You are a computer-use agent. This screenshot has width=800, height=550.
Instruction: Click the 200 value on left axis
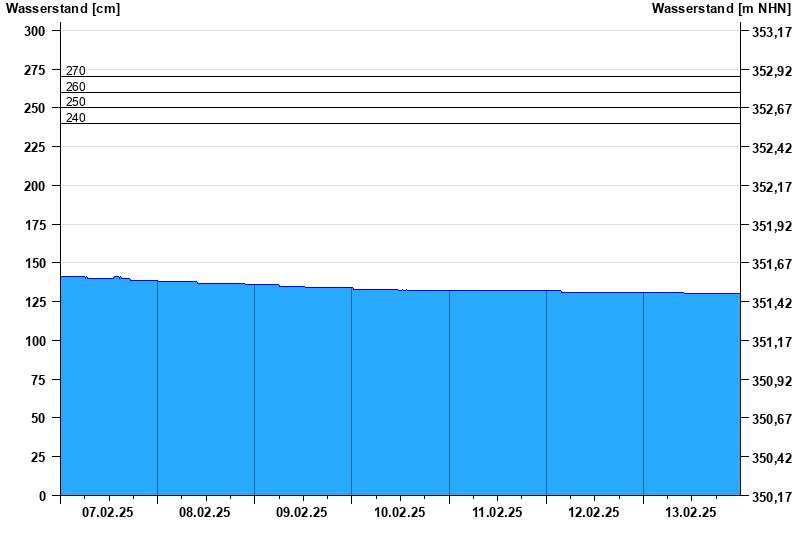pos(35,186)
